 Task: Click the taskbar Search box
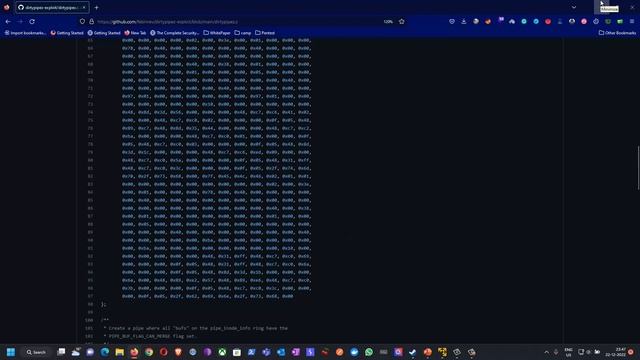click(x=36, y=352)
